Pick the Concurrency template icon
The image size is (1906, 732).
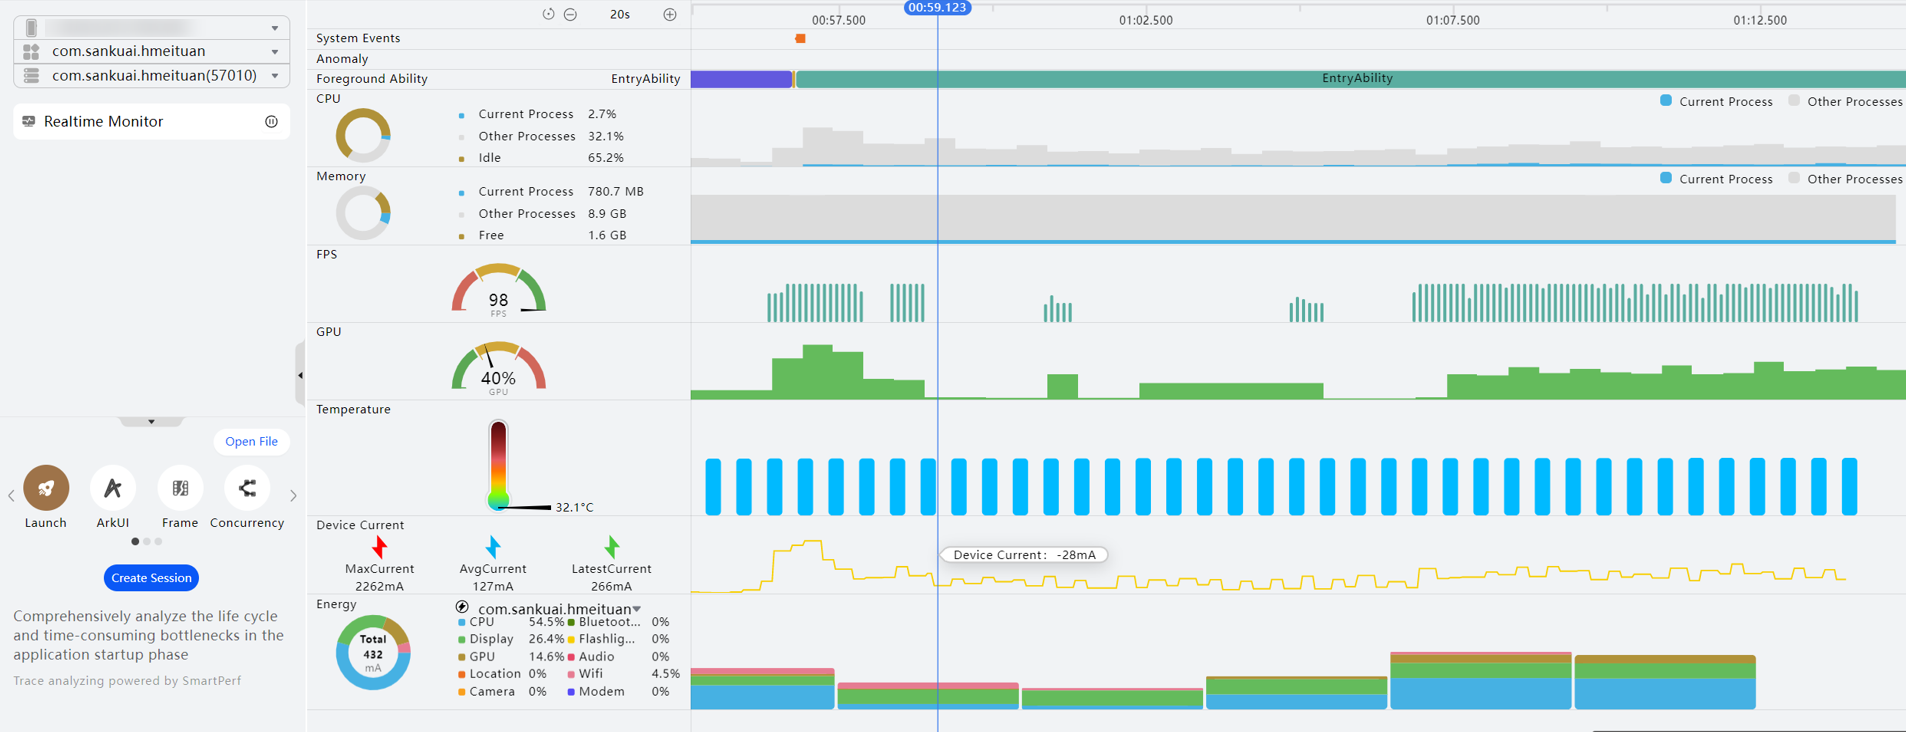coord(247,488)
